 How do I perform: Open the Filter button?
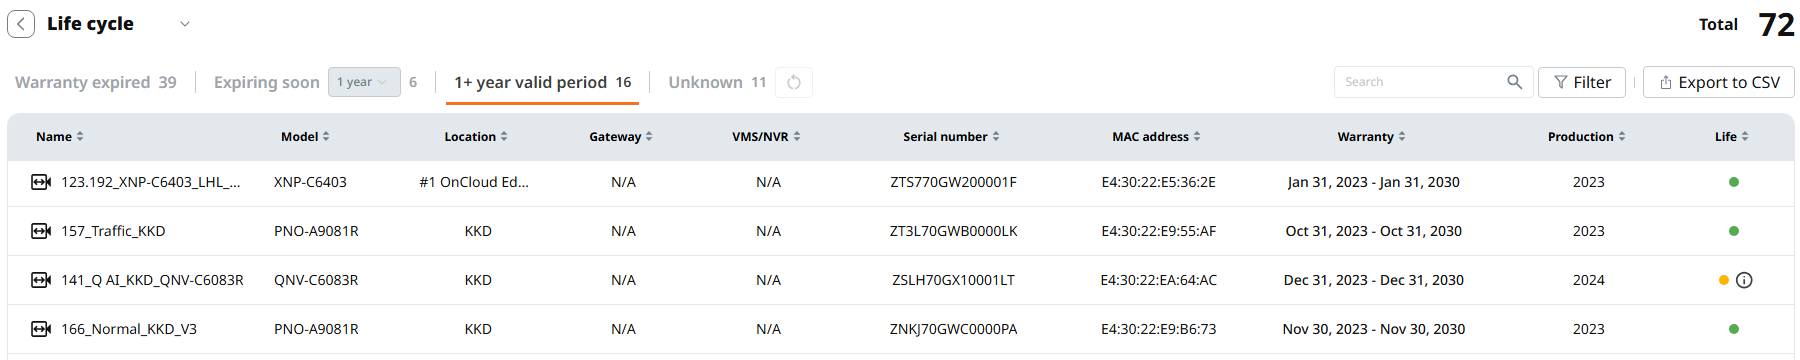(1582, 82)
